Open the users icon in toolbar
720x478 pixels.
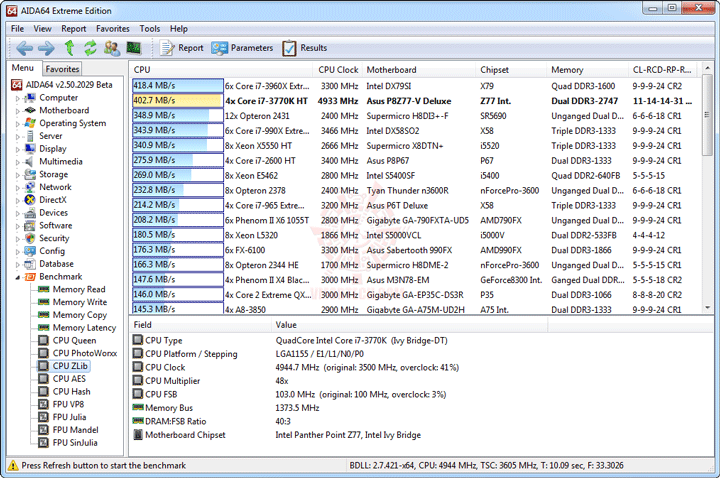click(112, 48)
